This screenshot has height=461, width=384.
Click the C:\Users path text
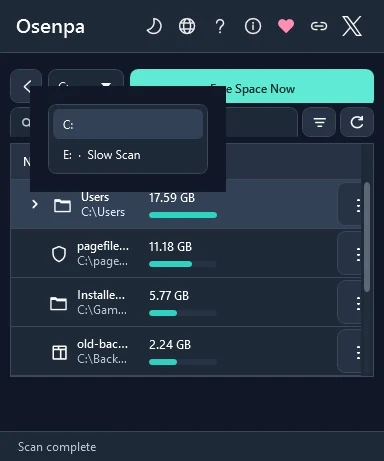103,212
